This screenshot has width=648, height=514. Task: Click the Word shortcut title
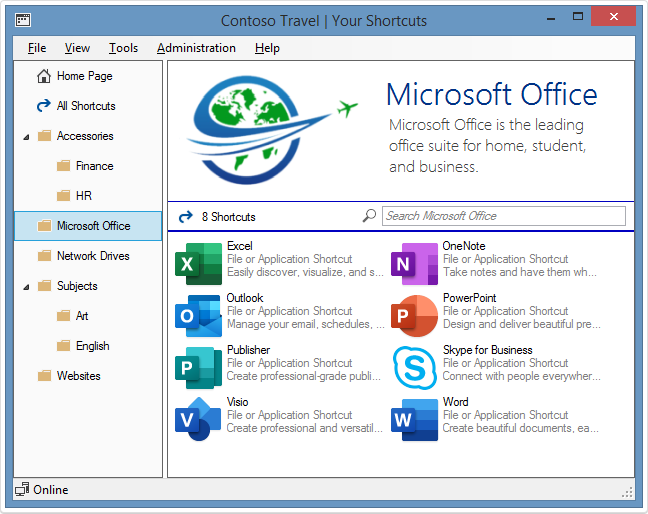pos(455,402)
